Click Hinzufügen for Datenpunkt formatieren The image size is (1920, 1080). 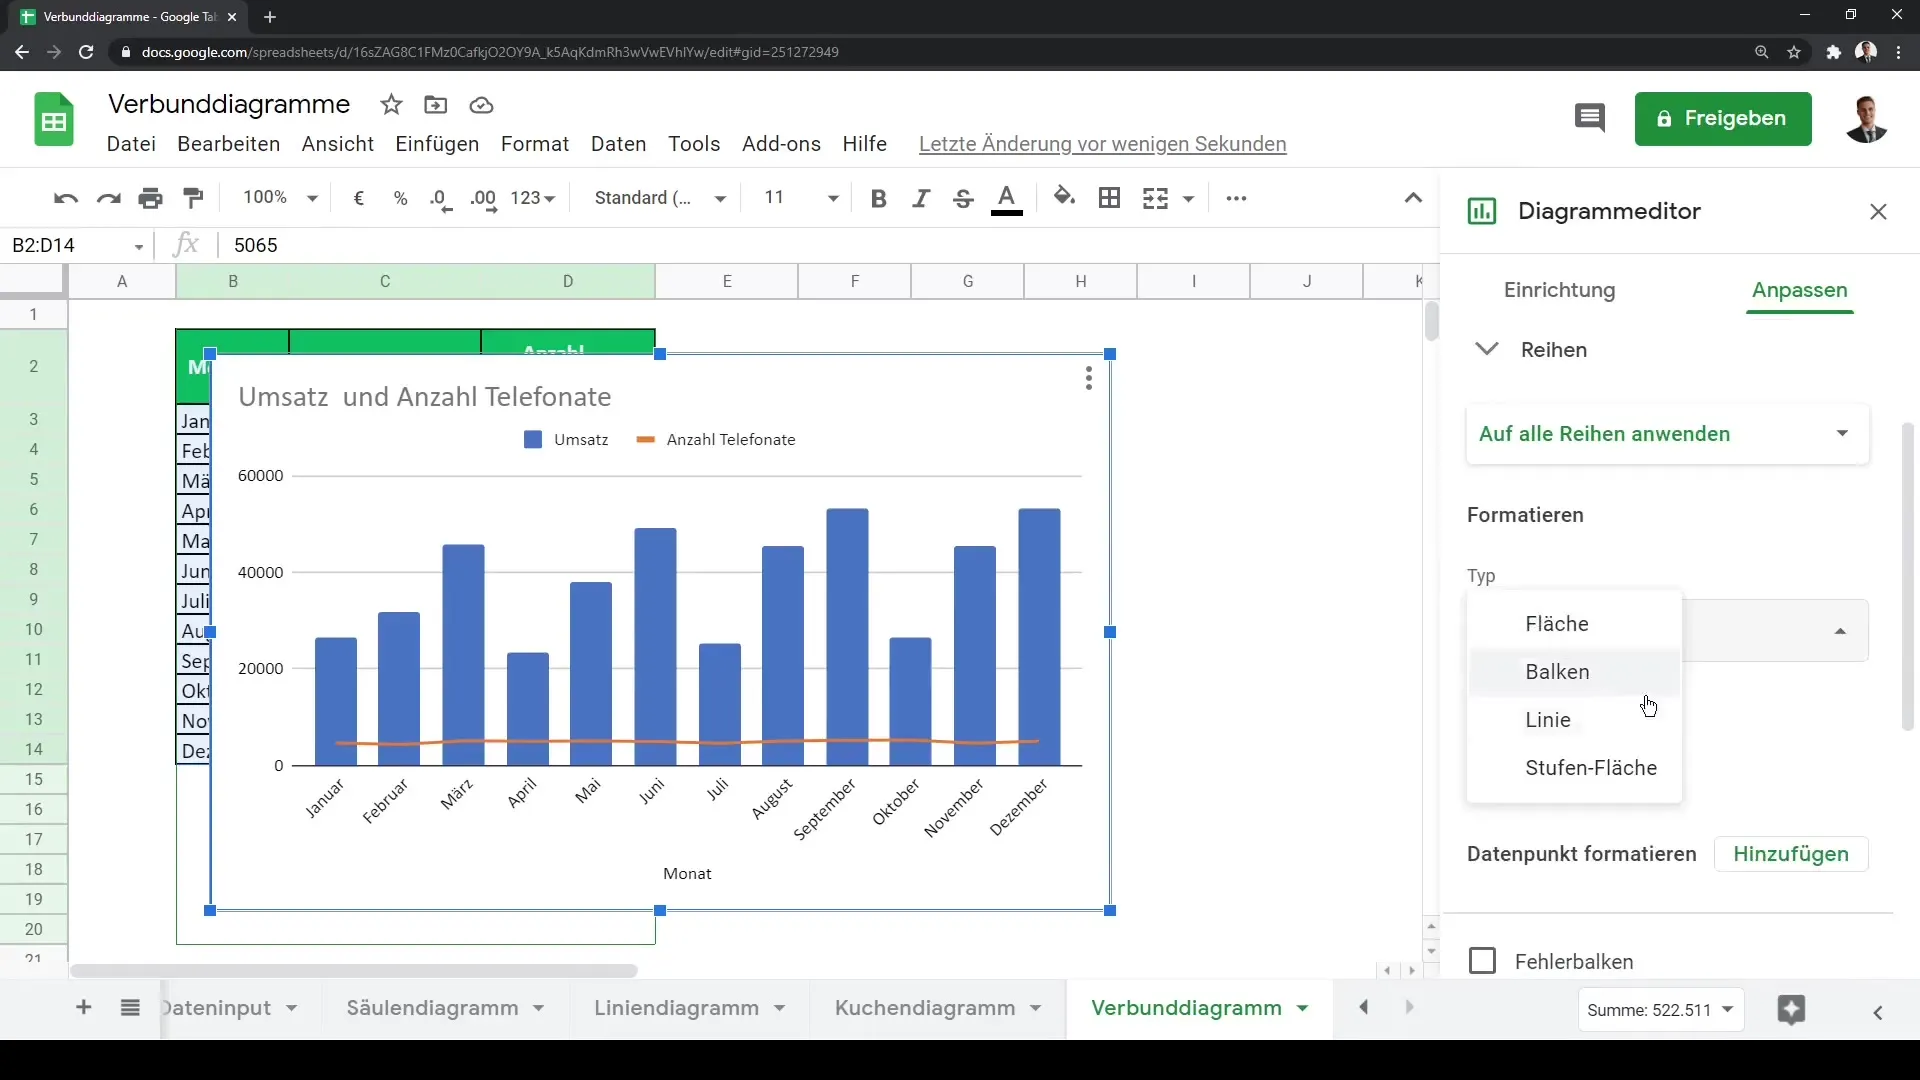click(x=1790, y=854)
